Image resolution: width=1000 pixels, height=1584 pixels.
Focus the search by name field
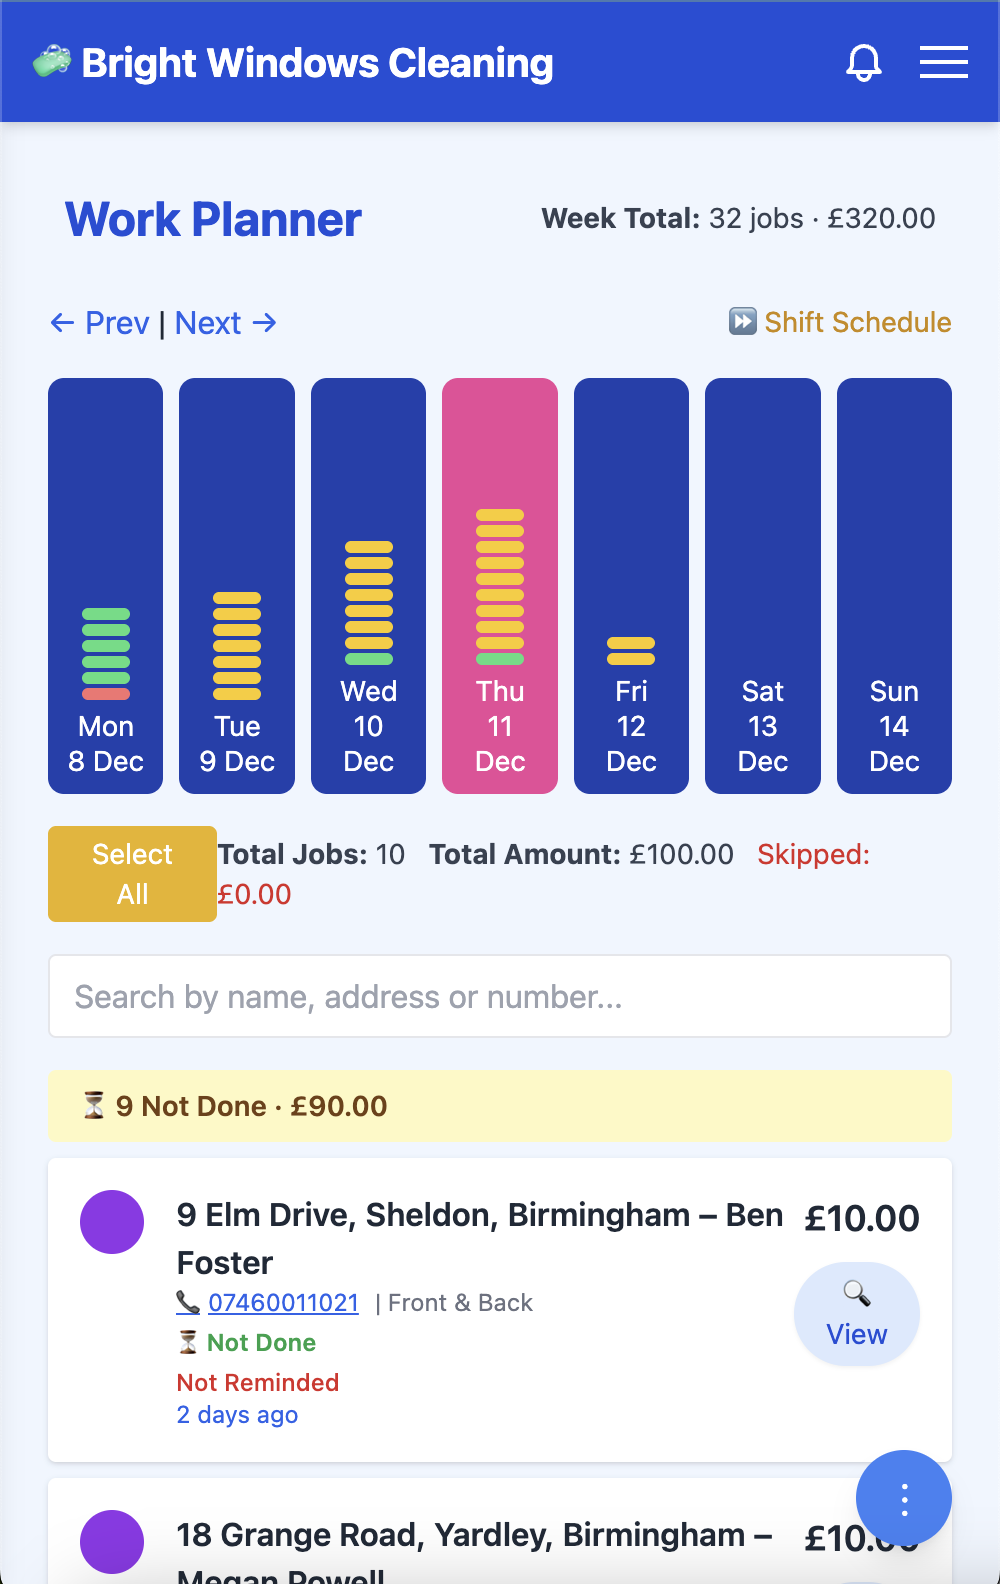pyautogui.click(x=500, y=996)
